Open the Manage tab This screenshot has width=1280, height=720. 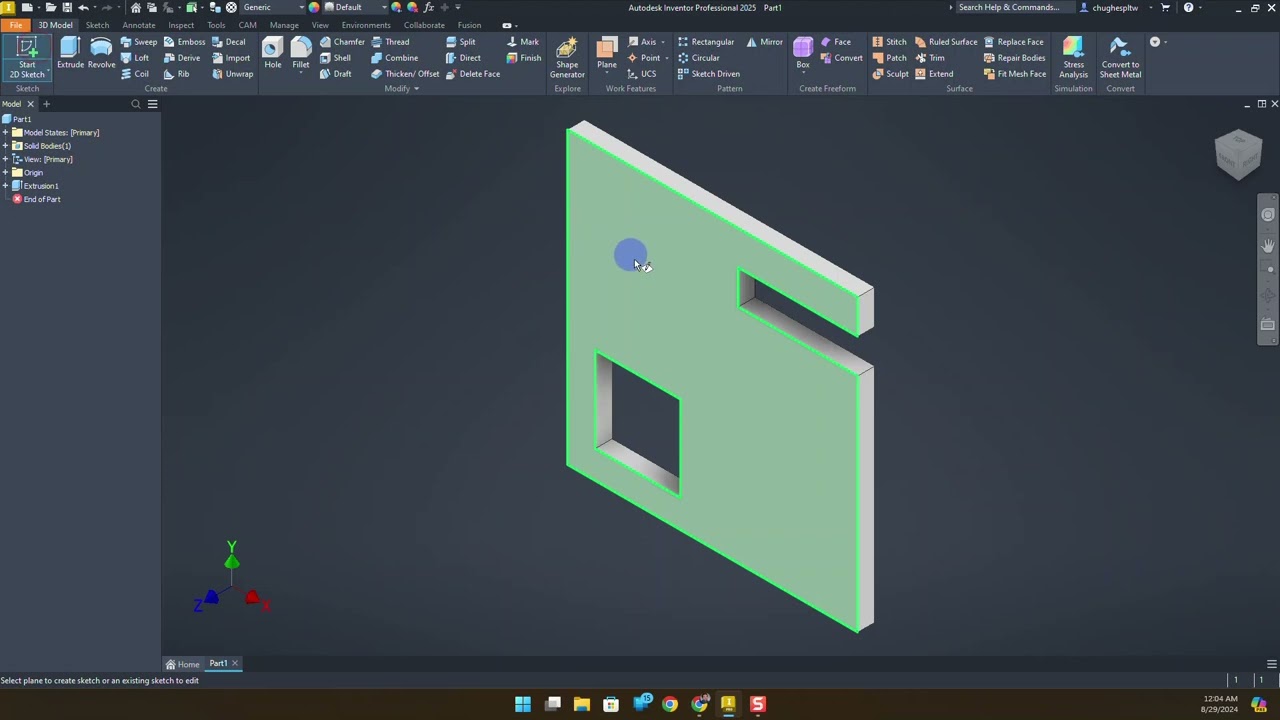point(284,25)
